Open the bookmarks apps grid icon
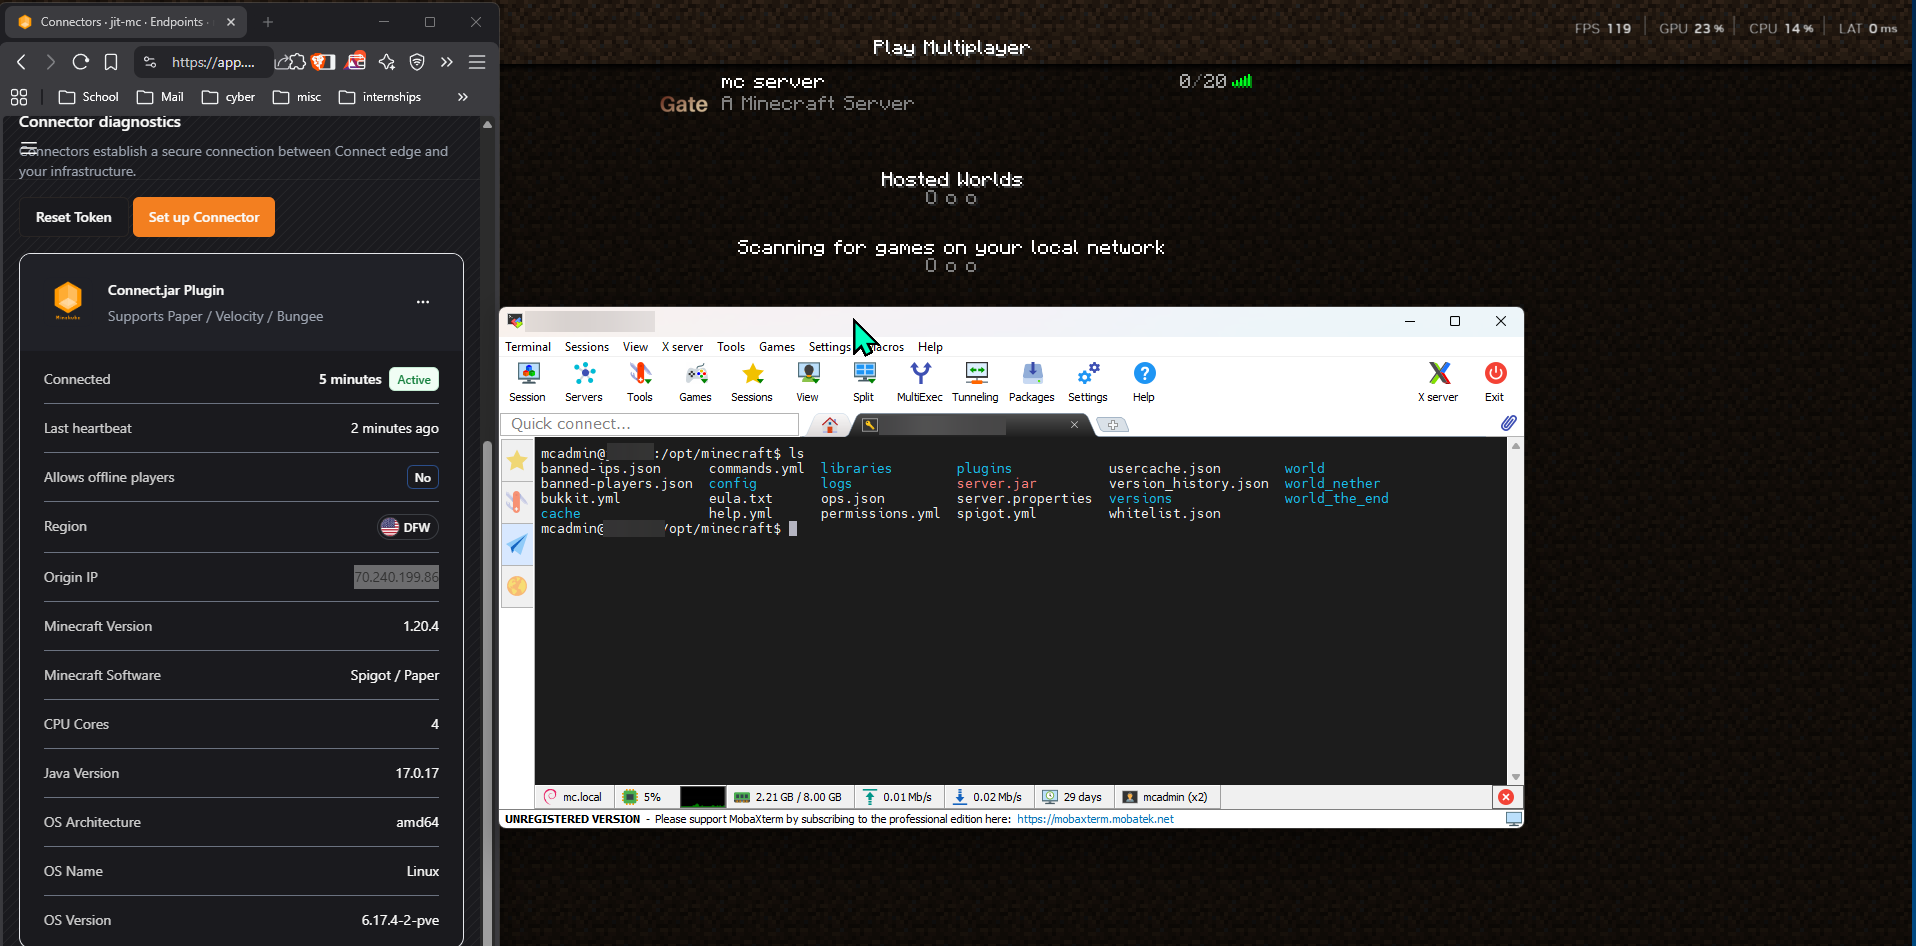 pos(19,97)
